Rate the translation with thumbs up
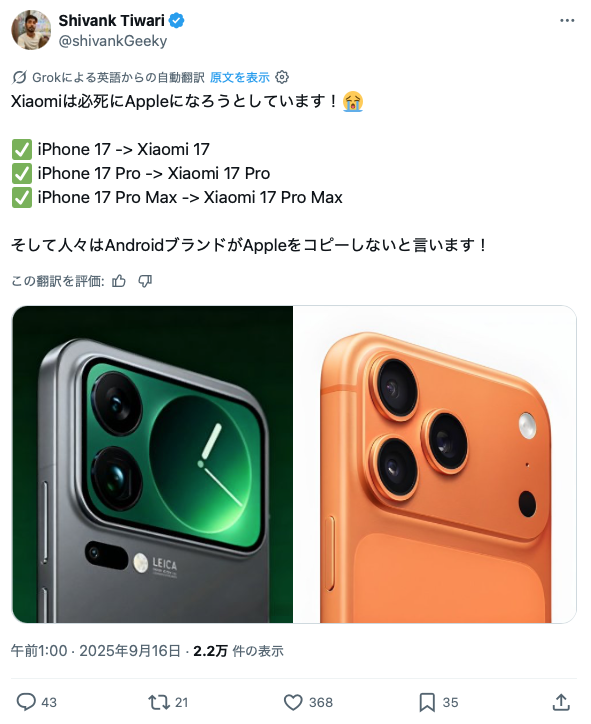591x724 pixels. click(x=119, y=281)
